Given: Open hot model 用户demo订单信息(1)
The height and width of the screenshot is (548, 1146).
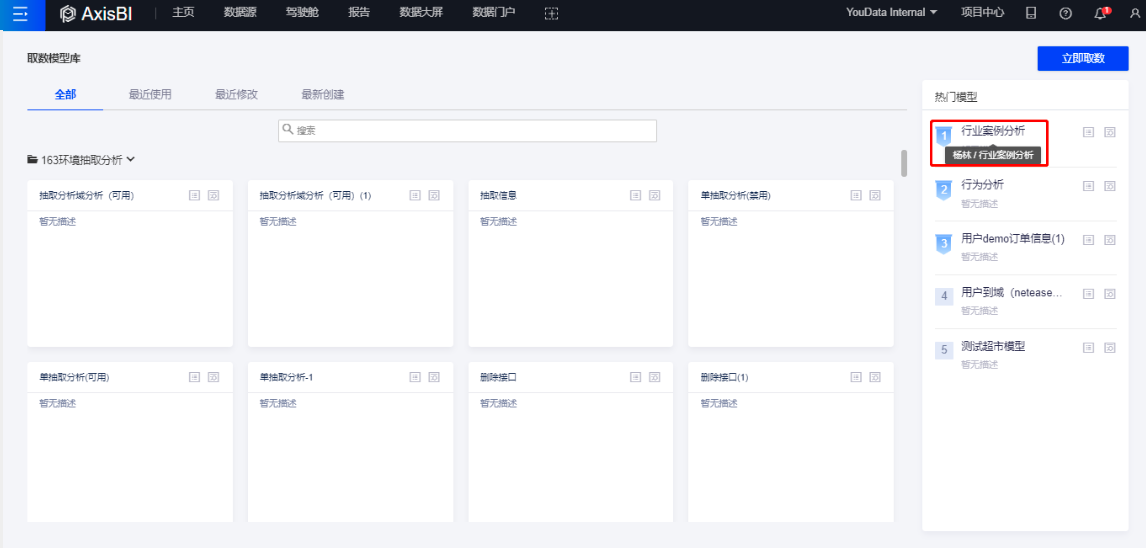Looking at the screenshot, I should [x=1013, y=238].
